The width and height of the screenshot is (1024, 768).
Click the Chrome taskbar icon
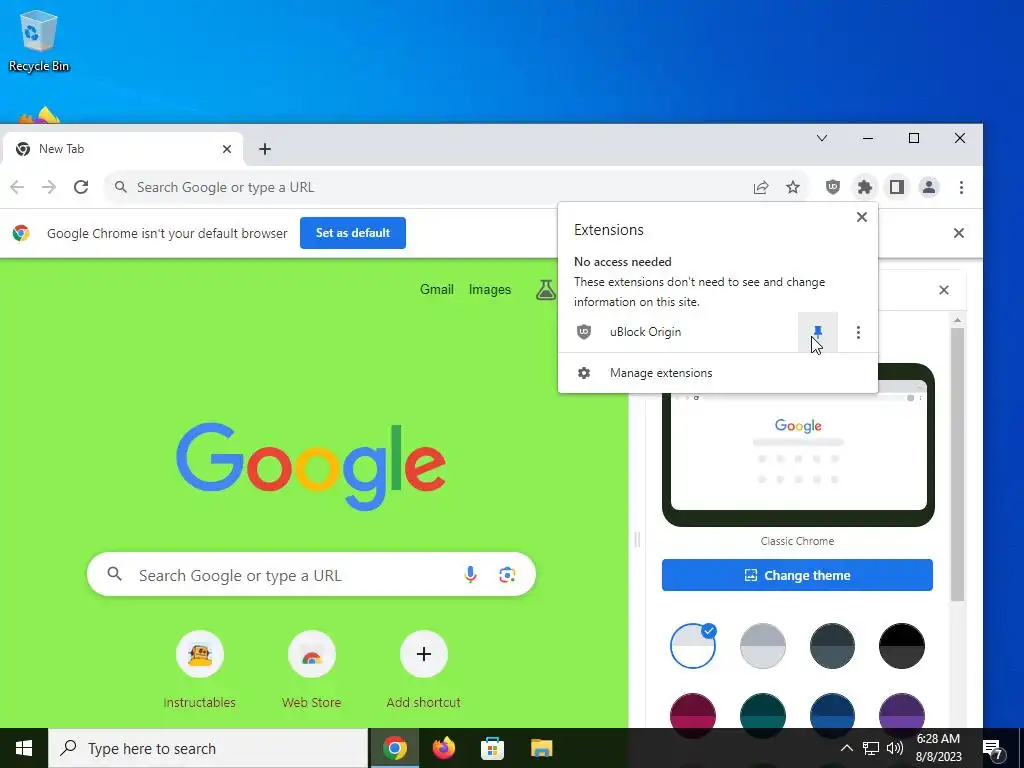pyautogui.click(x=395, y=748)
